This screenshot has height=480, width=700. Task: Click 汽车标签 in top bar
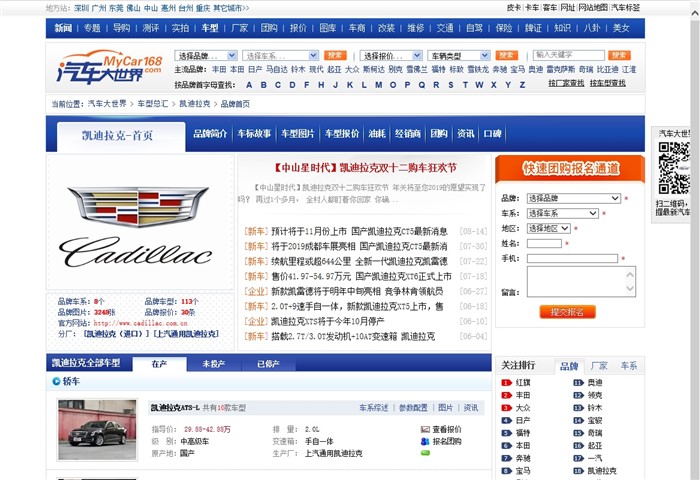click(x=625, y=8)
